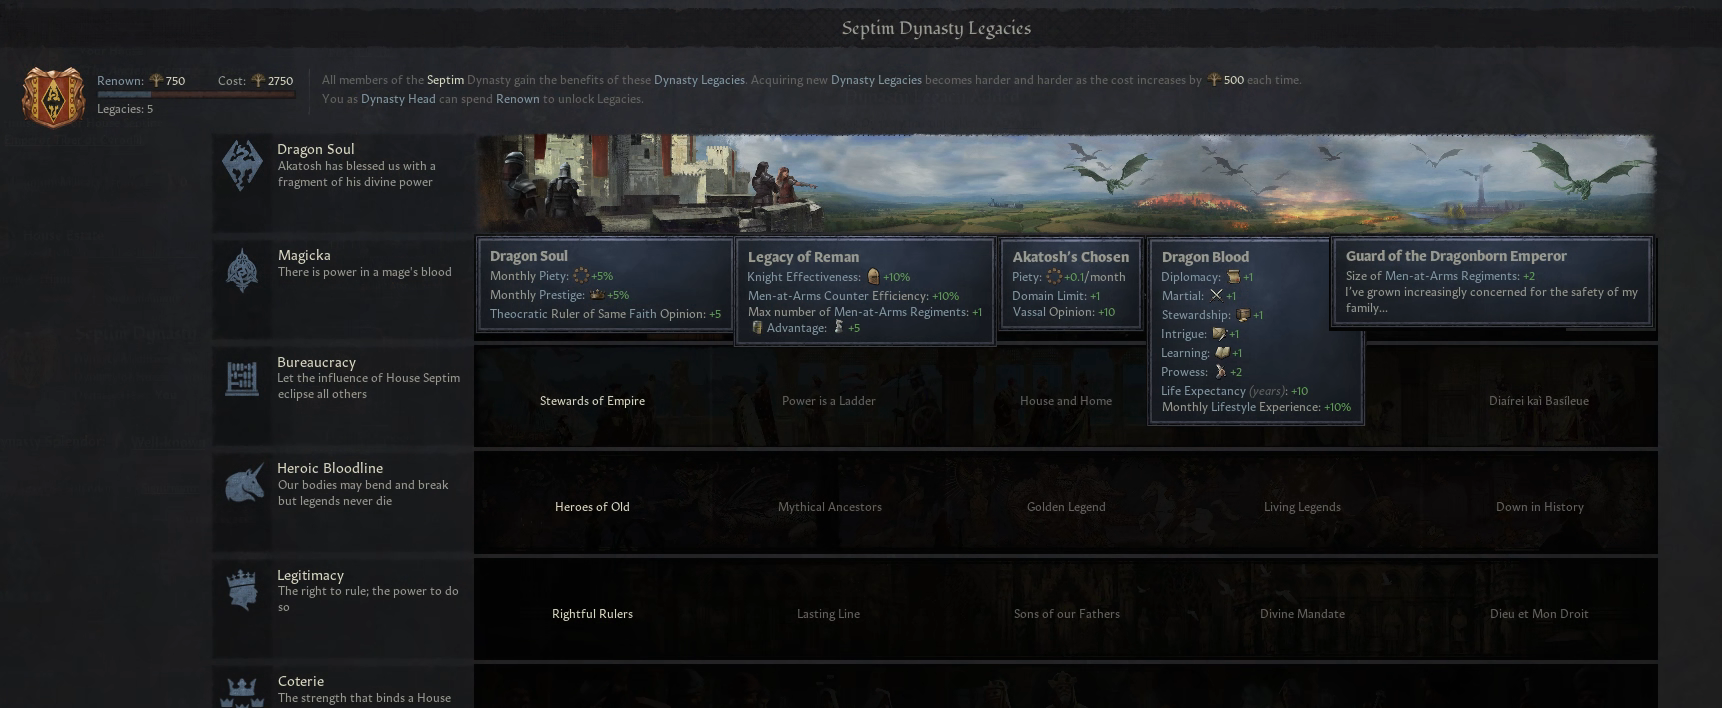Viewport: 1722px width, 708px height.
Task: Open the Dynasty Head link
Action: 398,99
